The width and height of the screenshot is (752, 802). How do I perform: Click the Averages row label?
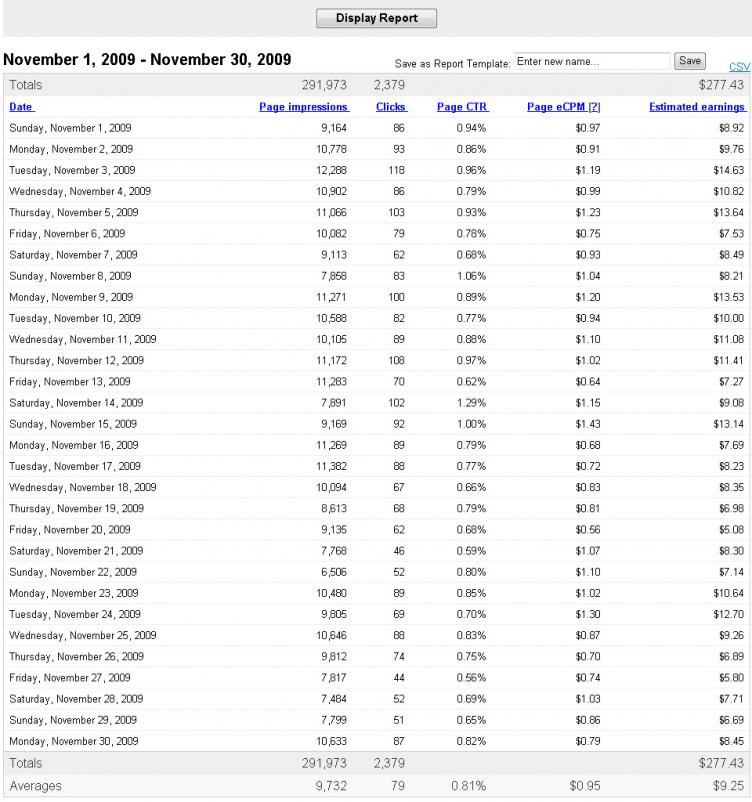coord(35,786)
